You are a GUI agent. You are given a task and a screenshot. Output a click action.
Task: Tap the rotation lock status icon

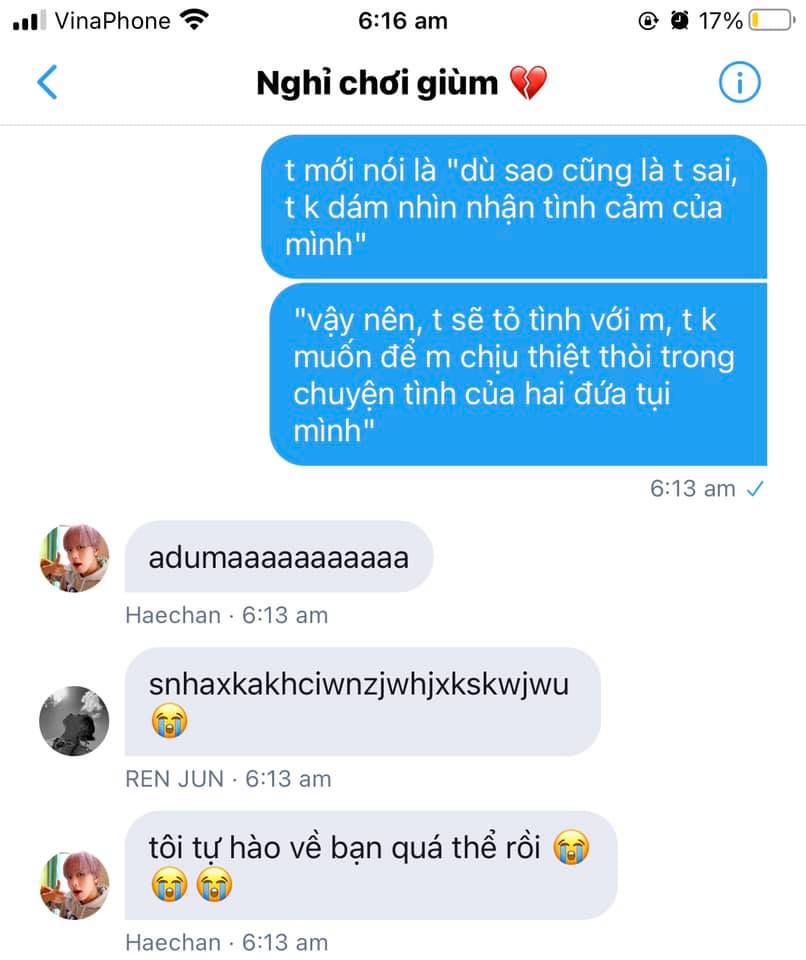point(647,21)
